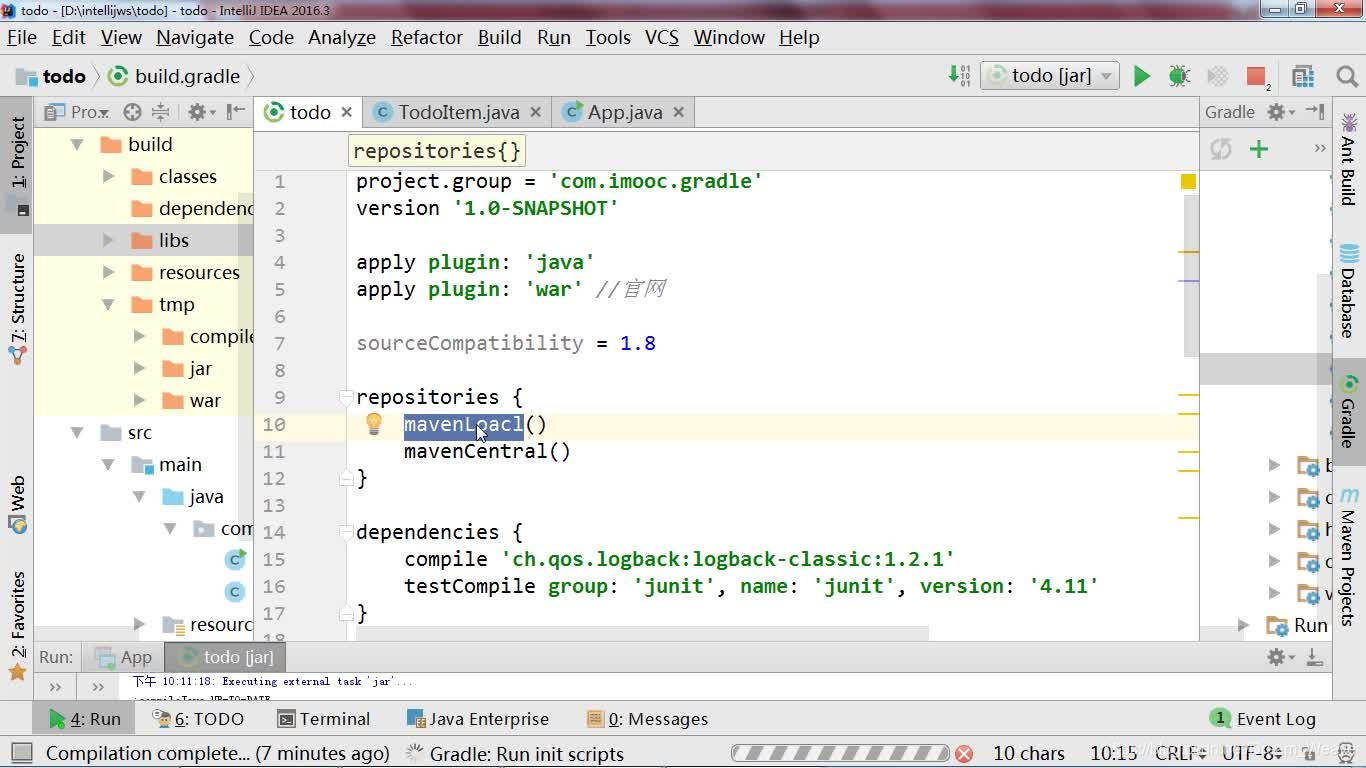Open the Project view selector dropdown
The image size is (1366, 768).
77,112
